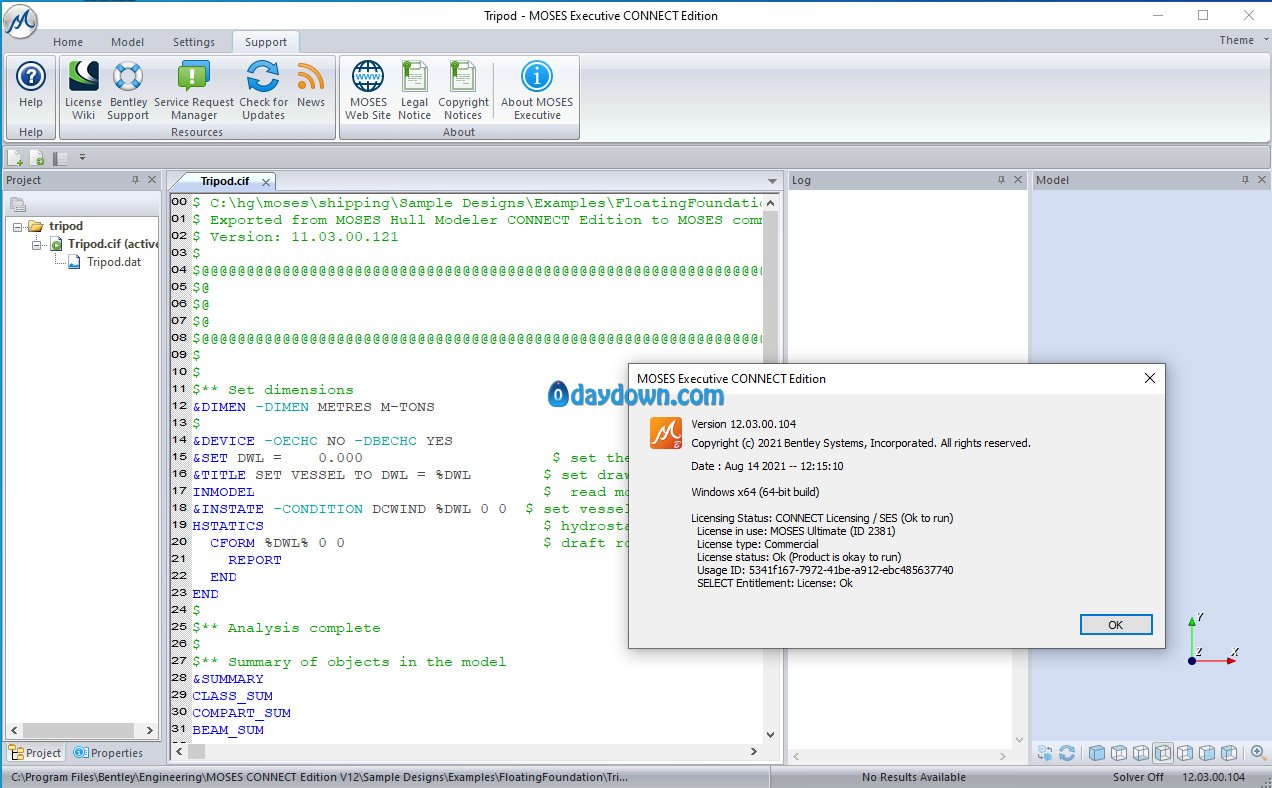Switch to the Home ribbon tab
Viewport: 1272px width, 788px height.
click(x=68, y=42)
